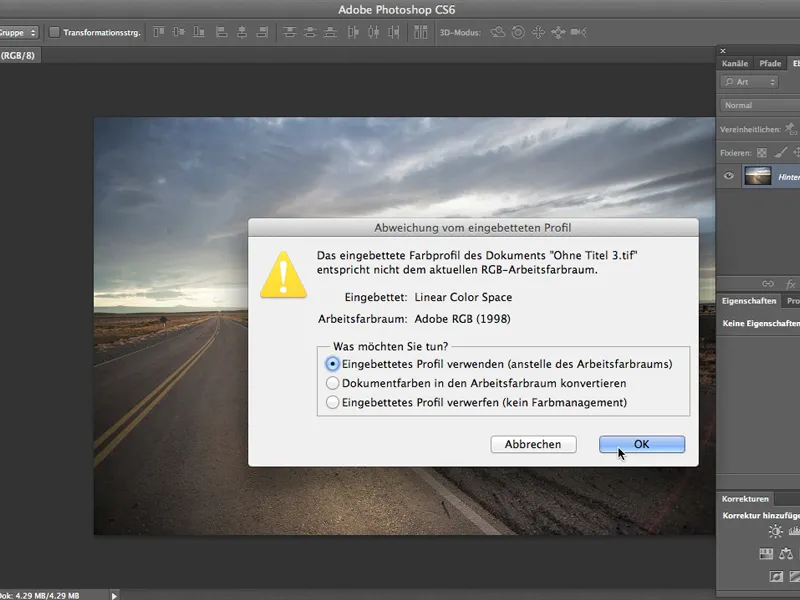800x600 pixels.
Task: Select the 3D rotate object icon
Action: pyautogui.click(x=497, y=32)
